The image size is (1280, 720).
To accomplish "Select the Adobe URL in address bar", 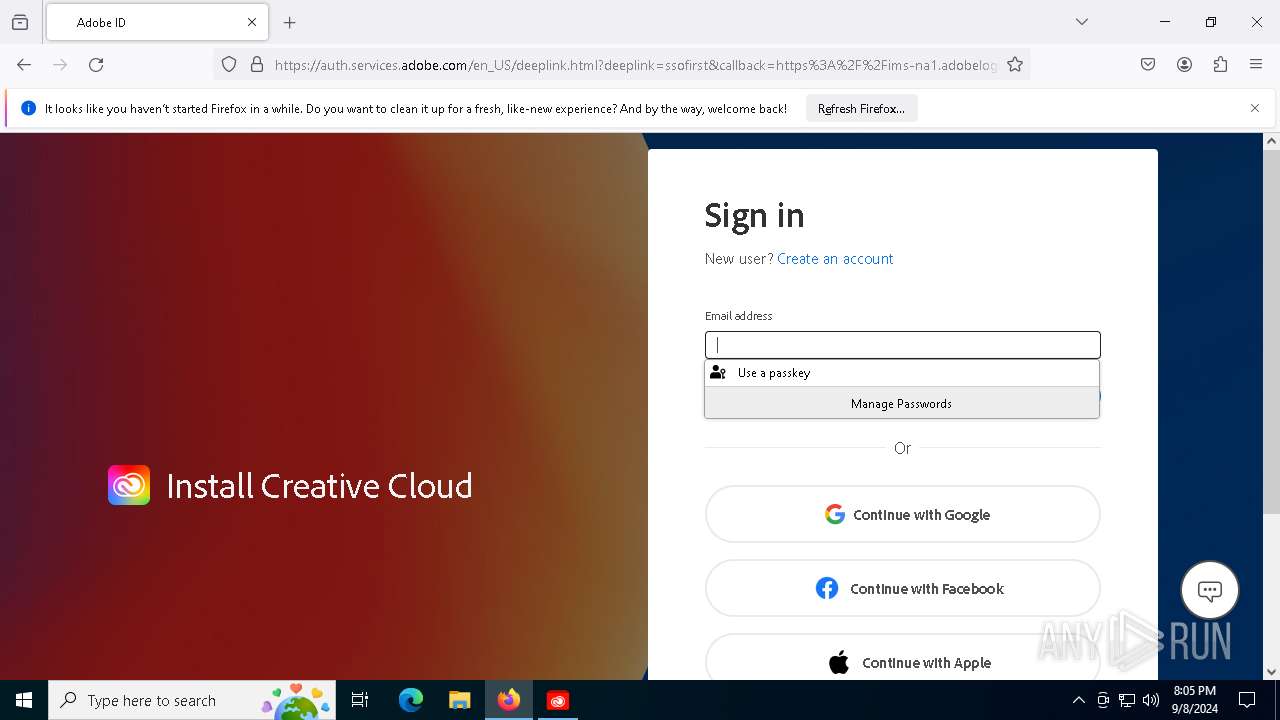I will [x=635, y=65].
